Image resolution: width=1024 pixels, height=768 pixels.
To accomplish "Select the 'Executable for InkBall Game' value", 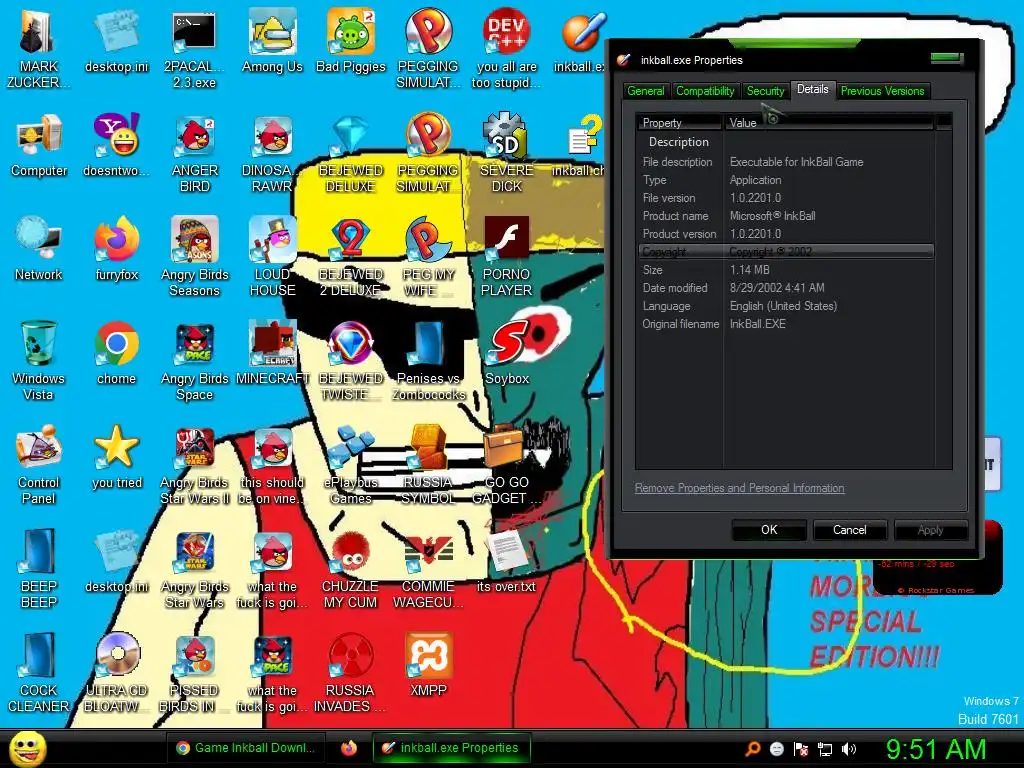I will 797,162.
